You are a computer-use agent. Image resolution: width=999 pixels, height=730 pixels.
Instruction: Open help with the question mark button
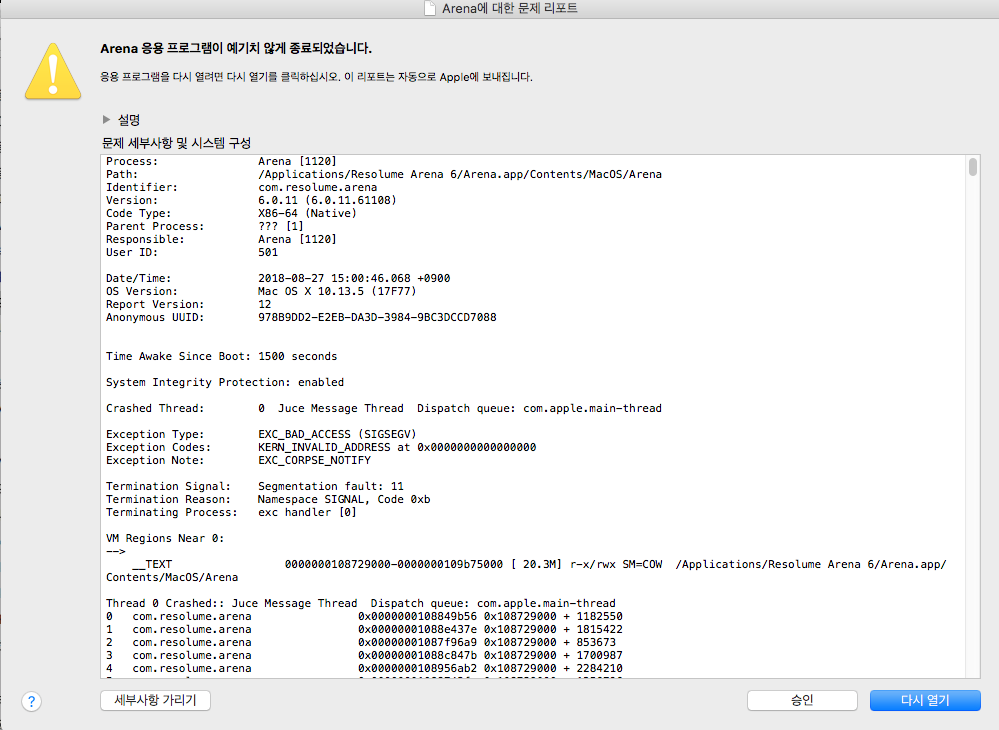32,701
